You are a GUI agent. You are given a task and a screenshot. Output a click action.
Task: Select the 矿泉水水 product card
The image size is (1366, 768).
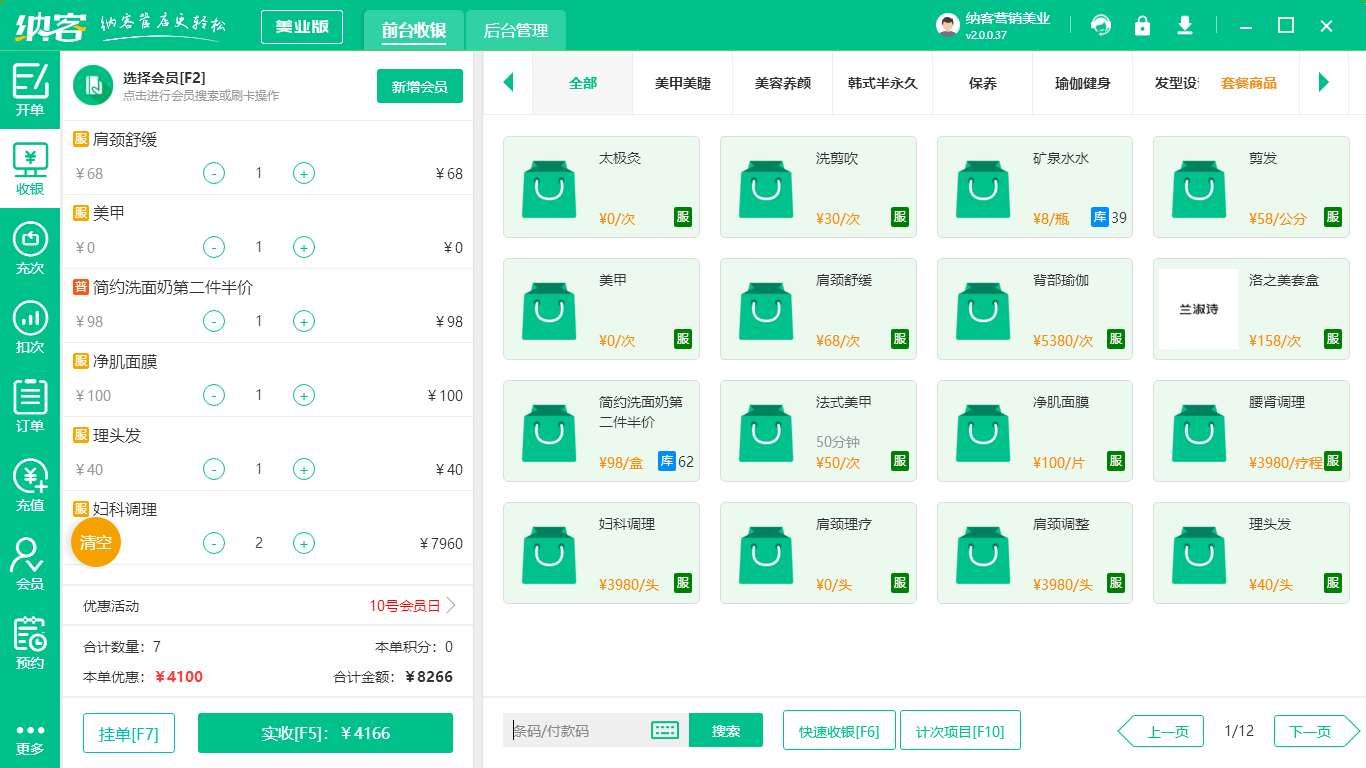click(x=1035, y=187)
